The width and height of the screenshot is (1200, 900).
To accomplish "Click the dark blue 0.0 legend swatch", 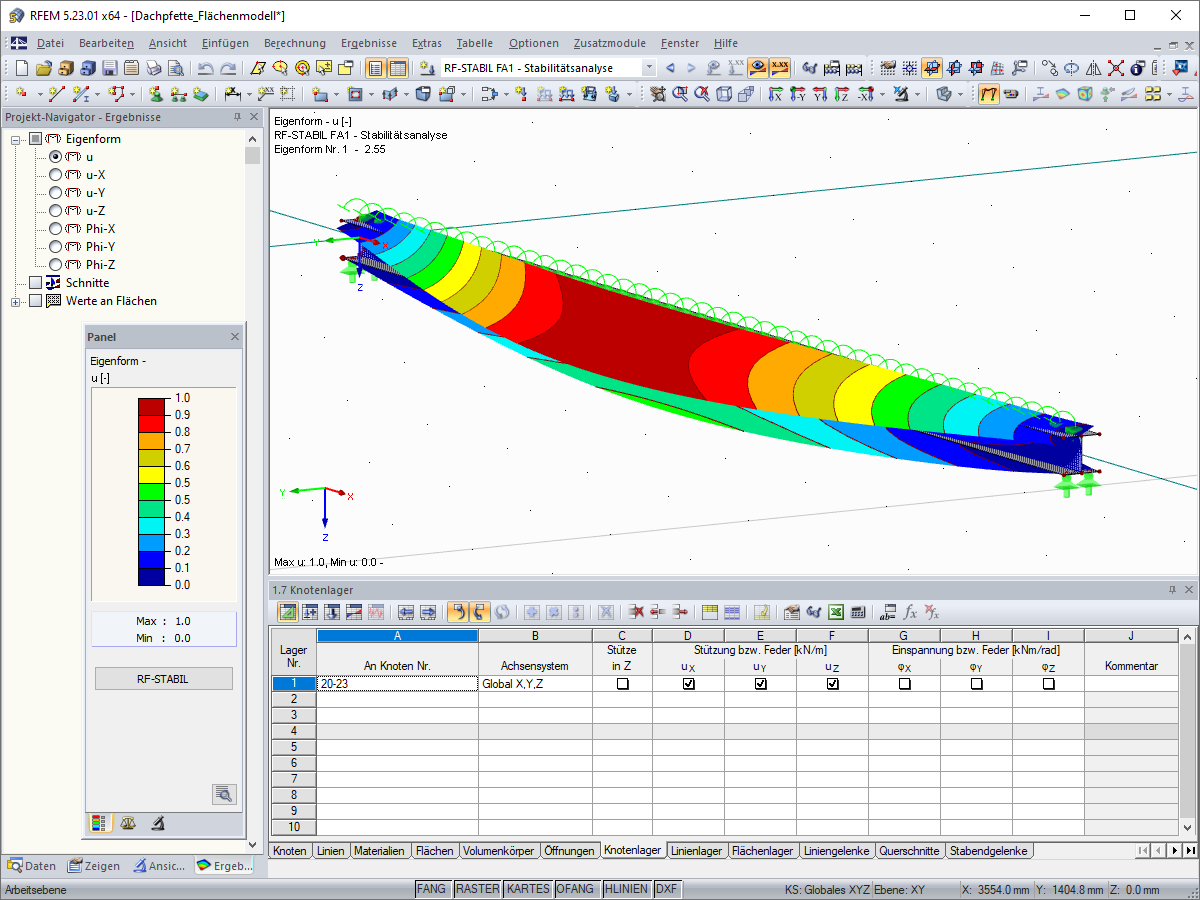I will coord(152,576).
